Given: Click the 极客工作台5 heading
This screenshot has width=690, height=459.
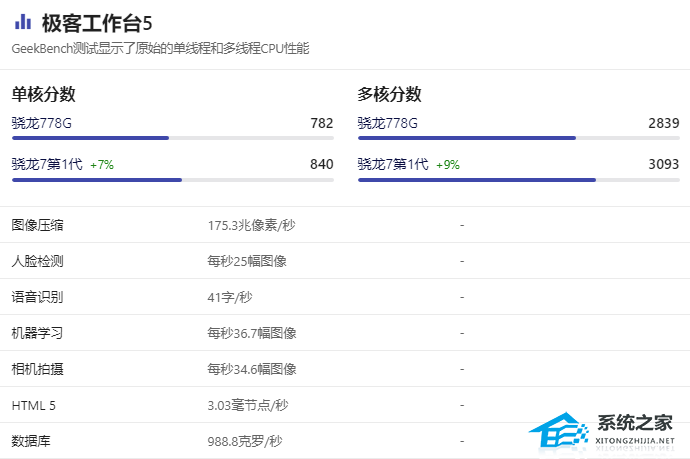Looking at the screenshot, I should pos(97,22).
